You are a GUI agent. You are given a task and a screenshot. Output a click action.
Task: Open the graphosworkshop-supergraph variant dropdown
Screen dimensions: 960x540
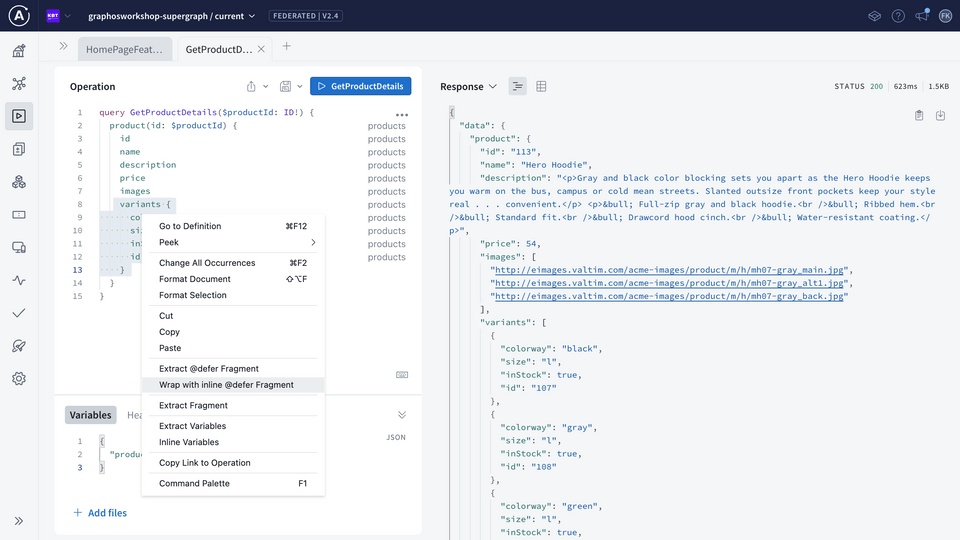171,16
